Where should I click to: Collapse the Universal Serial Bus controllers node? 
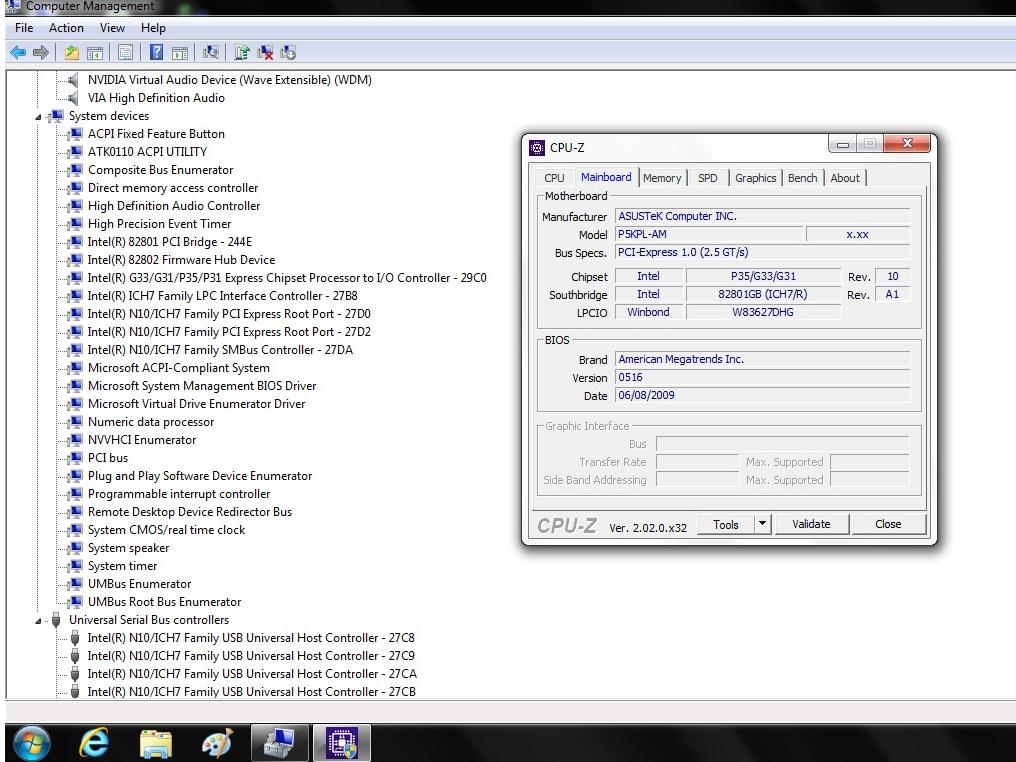click(38, 621)
